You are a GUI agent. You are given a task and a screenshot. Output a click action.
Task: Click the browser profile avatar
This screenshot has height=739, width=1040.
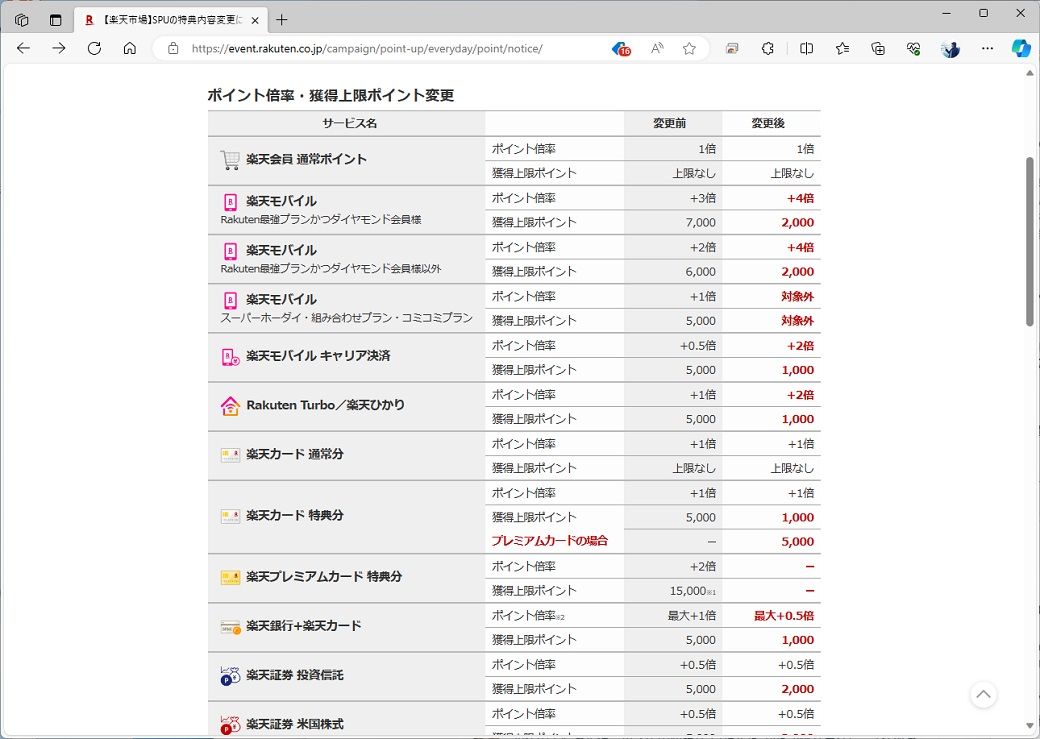tap(948, 47)
